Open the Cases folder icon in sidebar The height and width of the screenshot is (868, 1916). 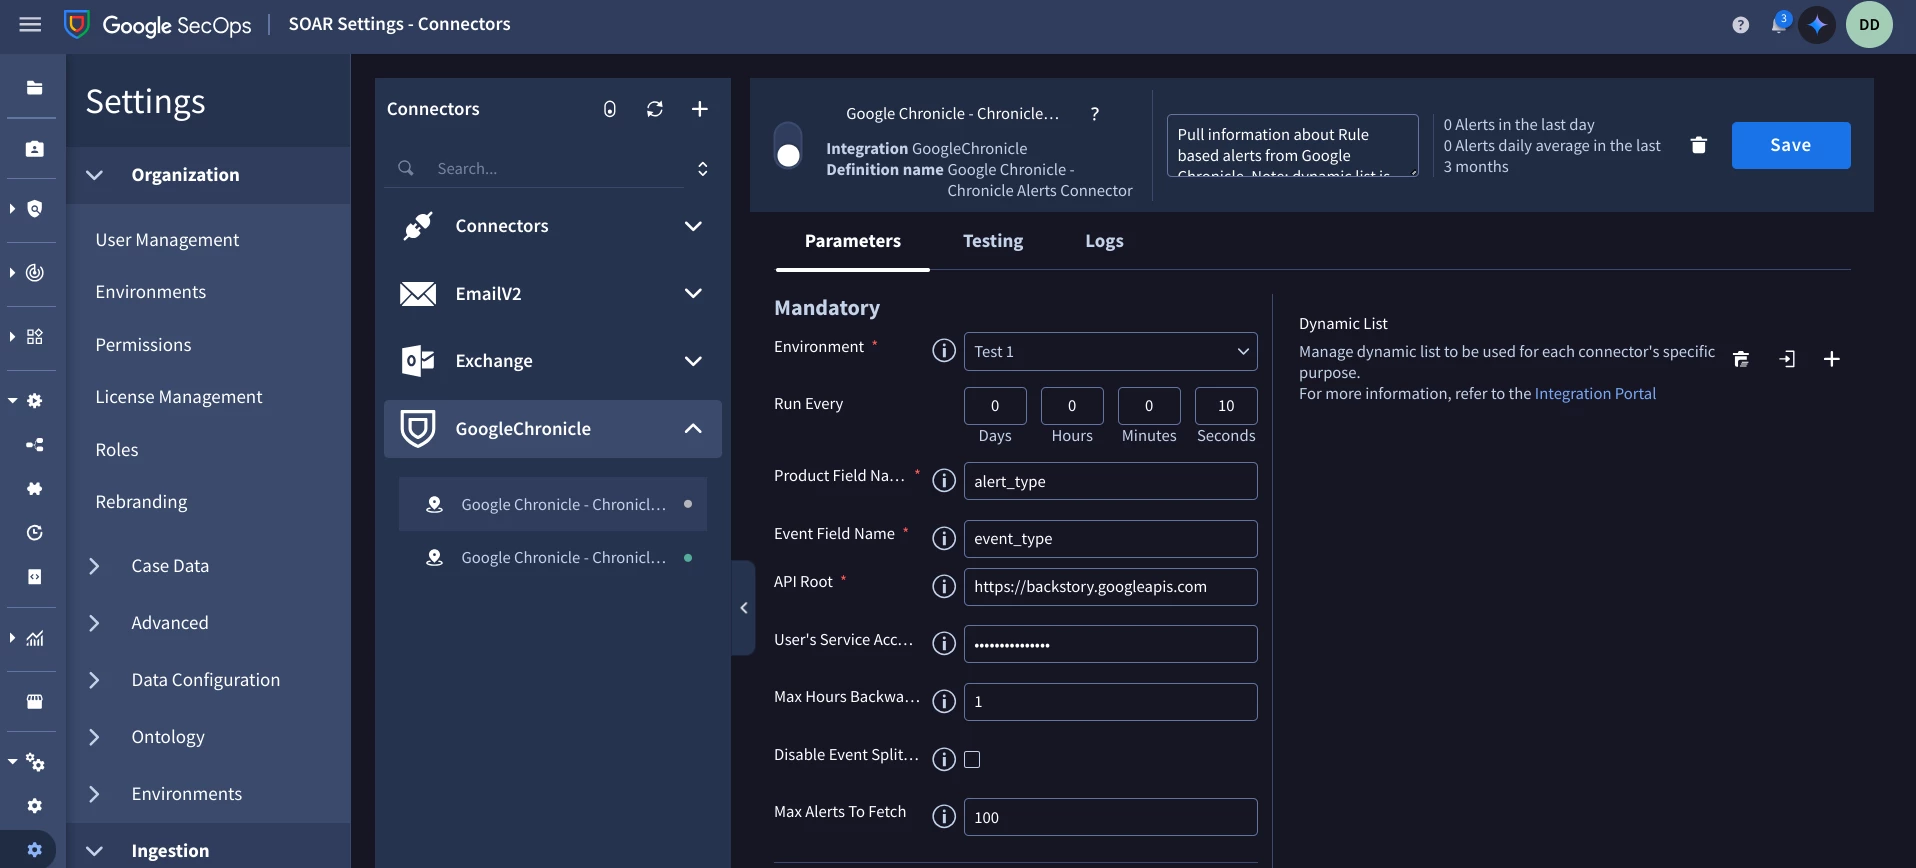(x=34, y=88)
